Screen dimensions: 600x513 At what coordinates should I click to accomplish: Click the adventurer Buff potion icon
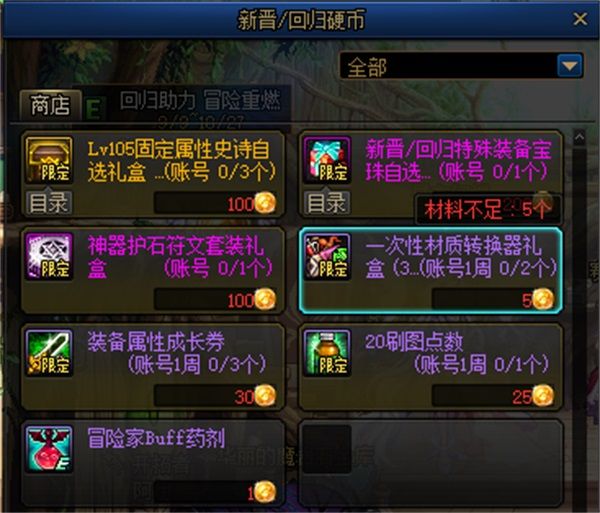(49, 449)
